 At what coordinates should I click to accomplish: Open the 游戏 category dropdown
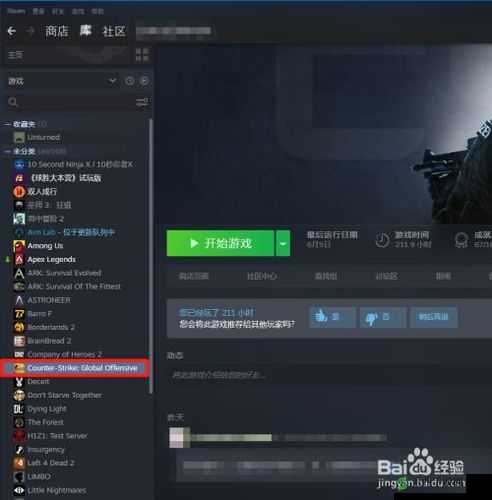coord(112,81)
